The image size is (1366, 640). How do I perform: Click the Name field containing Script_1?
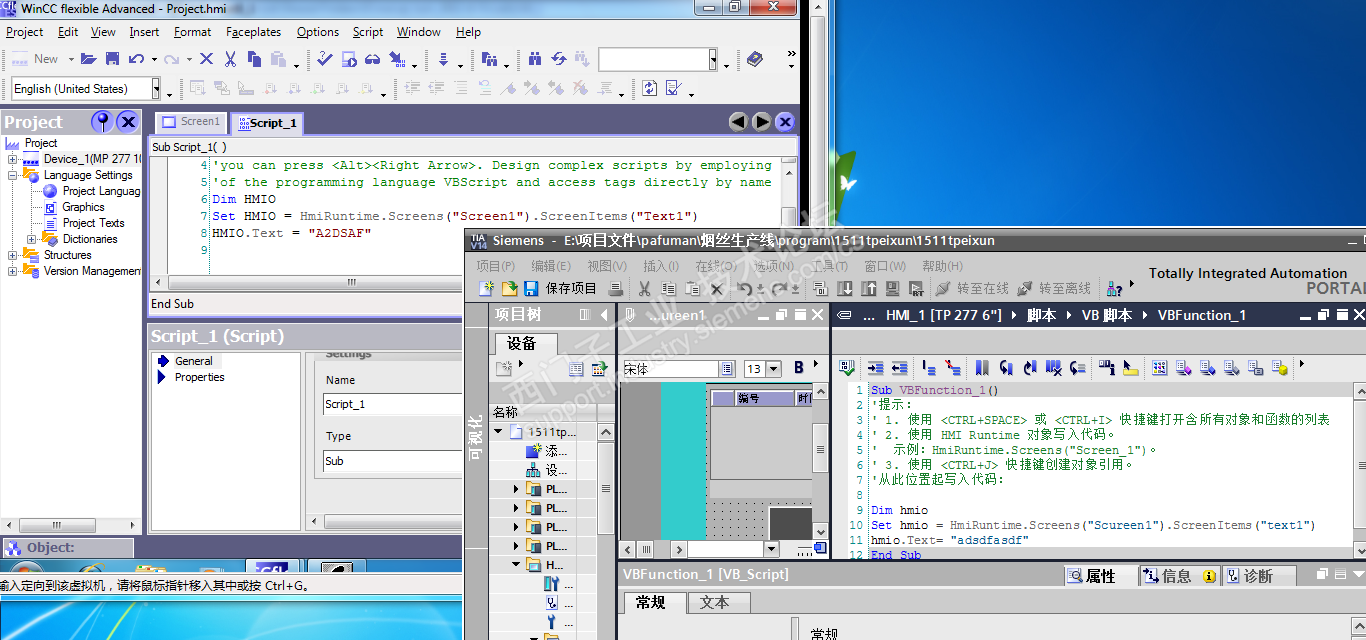point(392,404)
